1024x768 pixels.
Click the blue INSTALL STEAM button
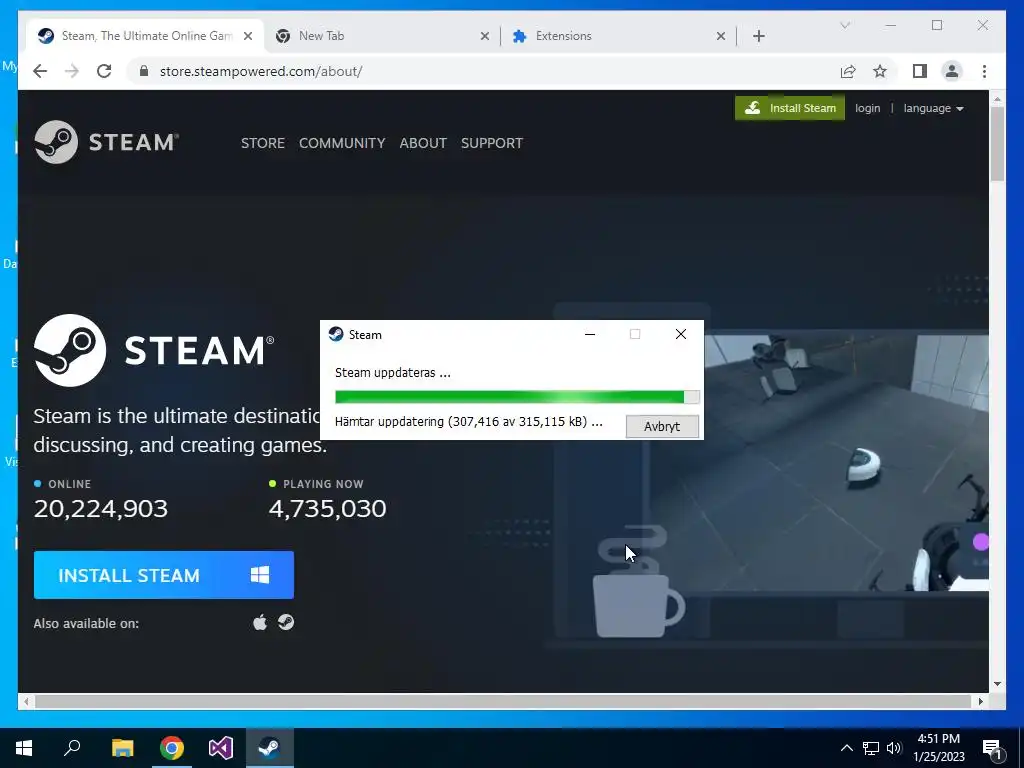(x=164, y=575)
